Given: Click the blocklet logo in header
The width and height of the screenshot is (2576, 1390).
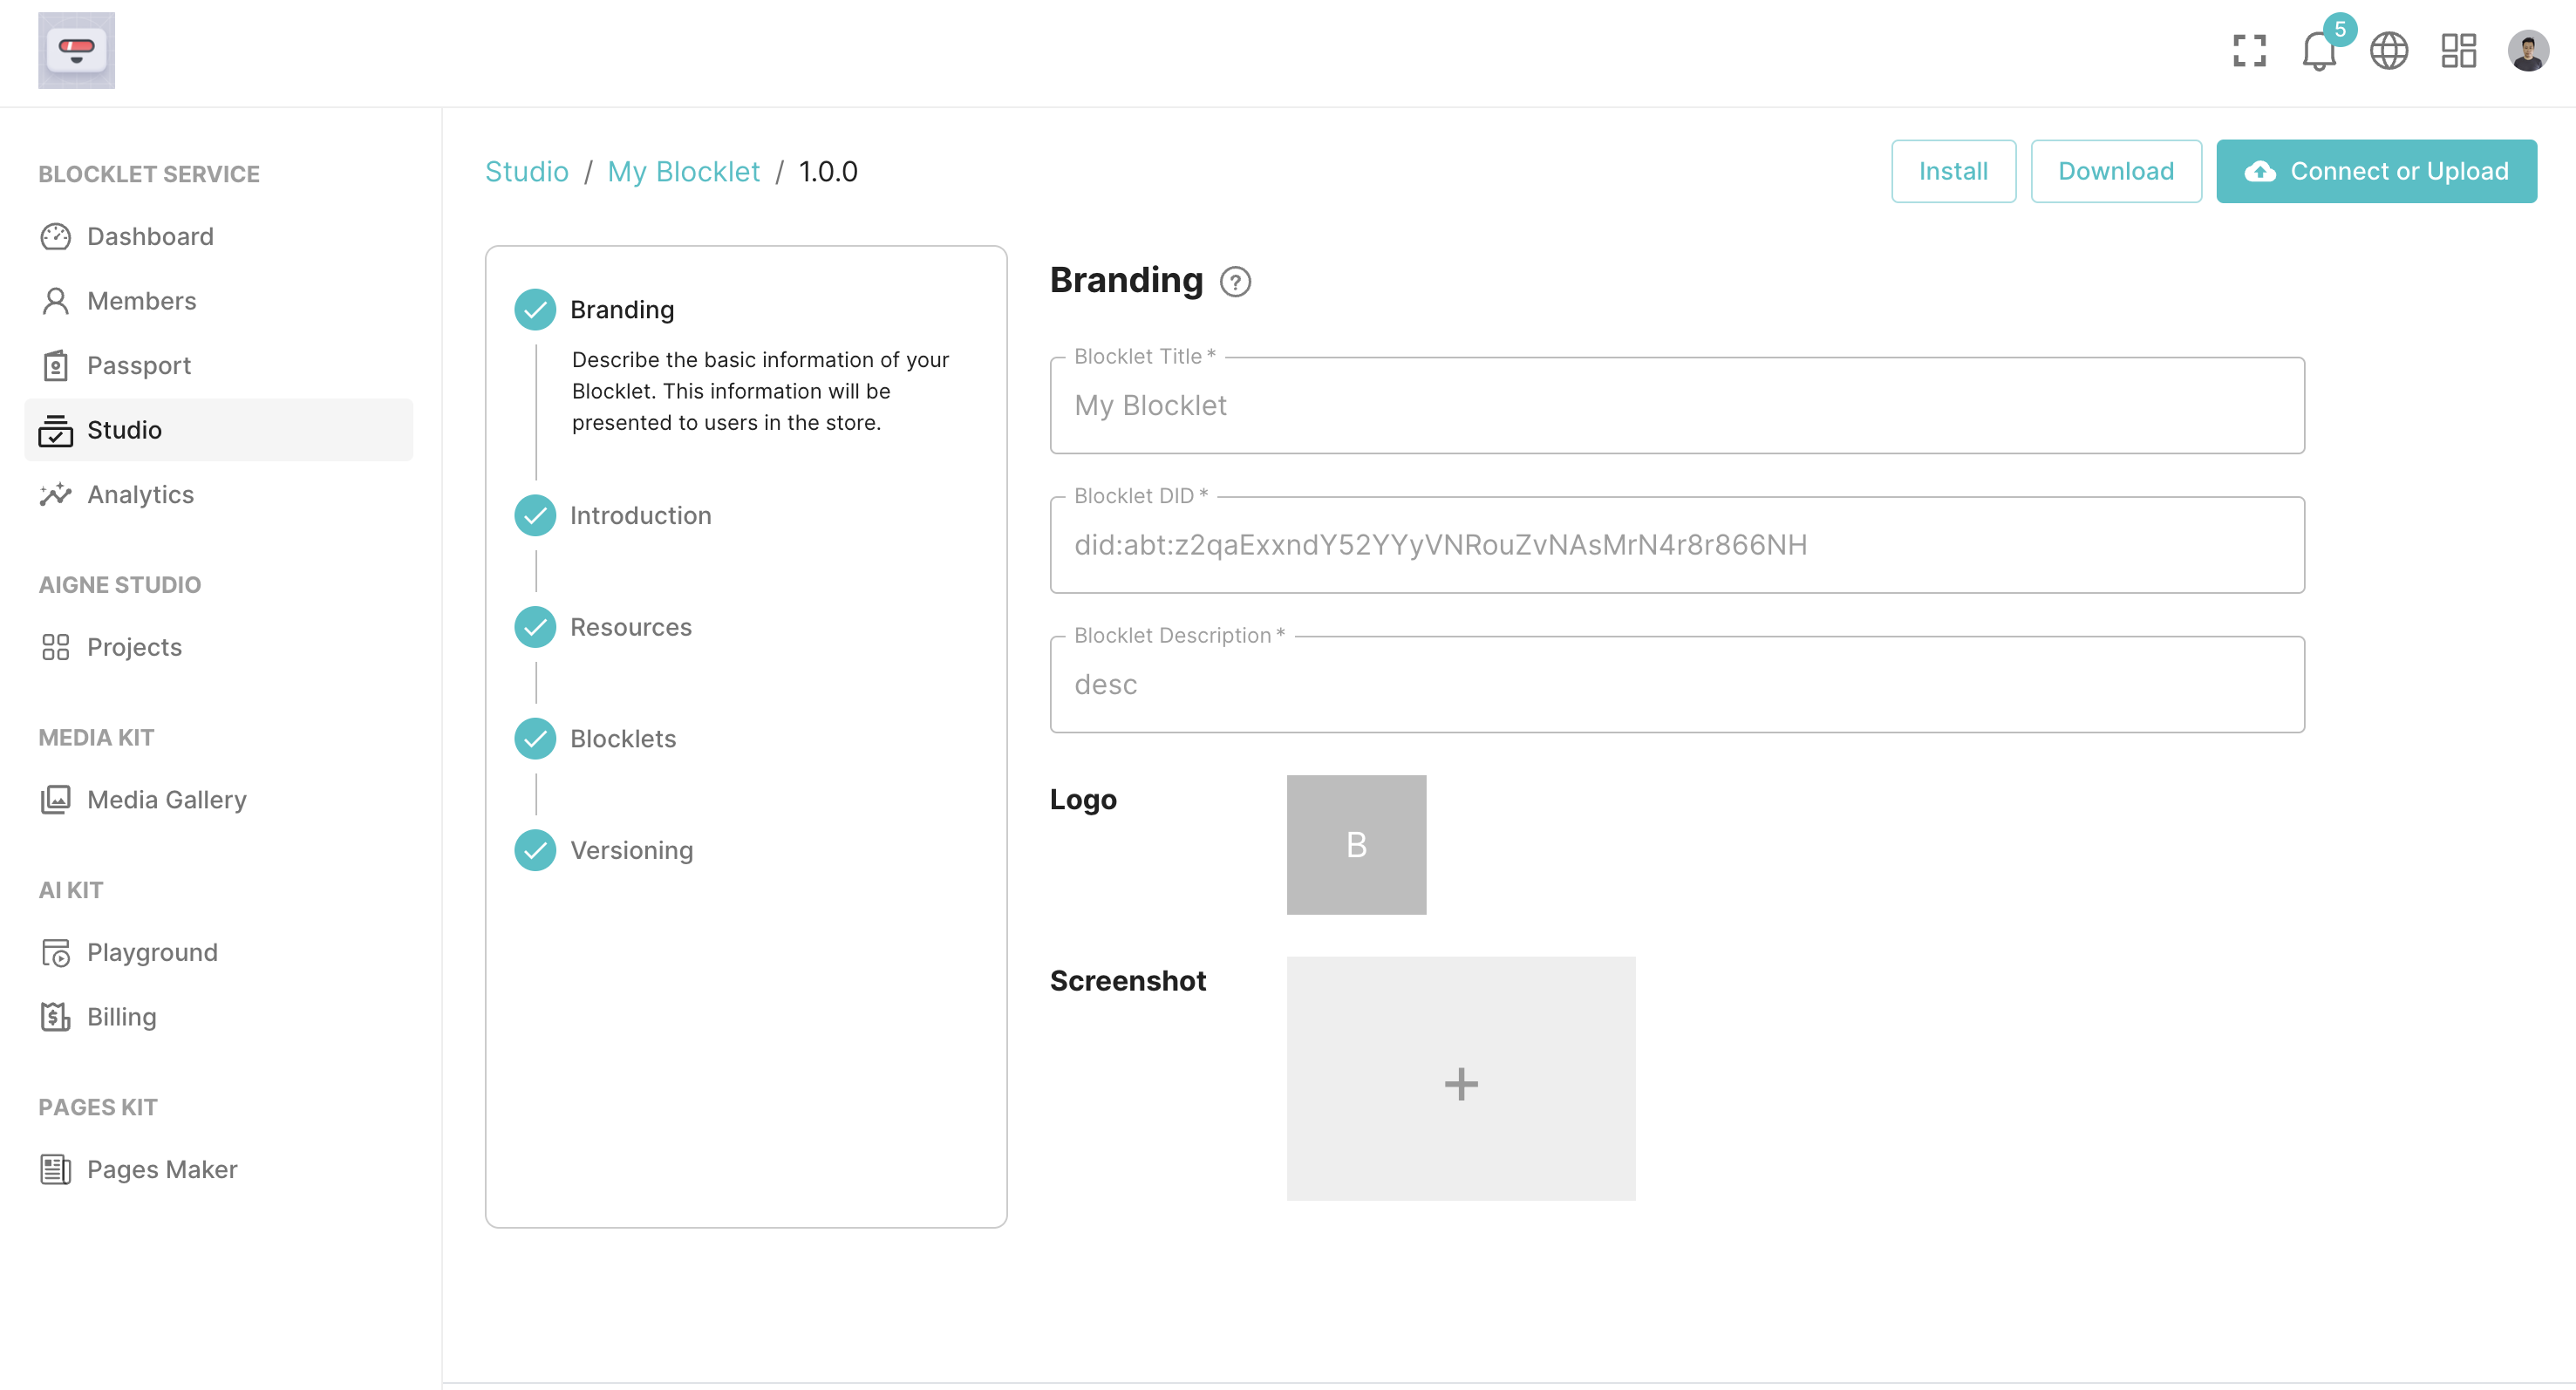Looking at the screenshot, I should tap(76, 50).
